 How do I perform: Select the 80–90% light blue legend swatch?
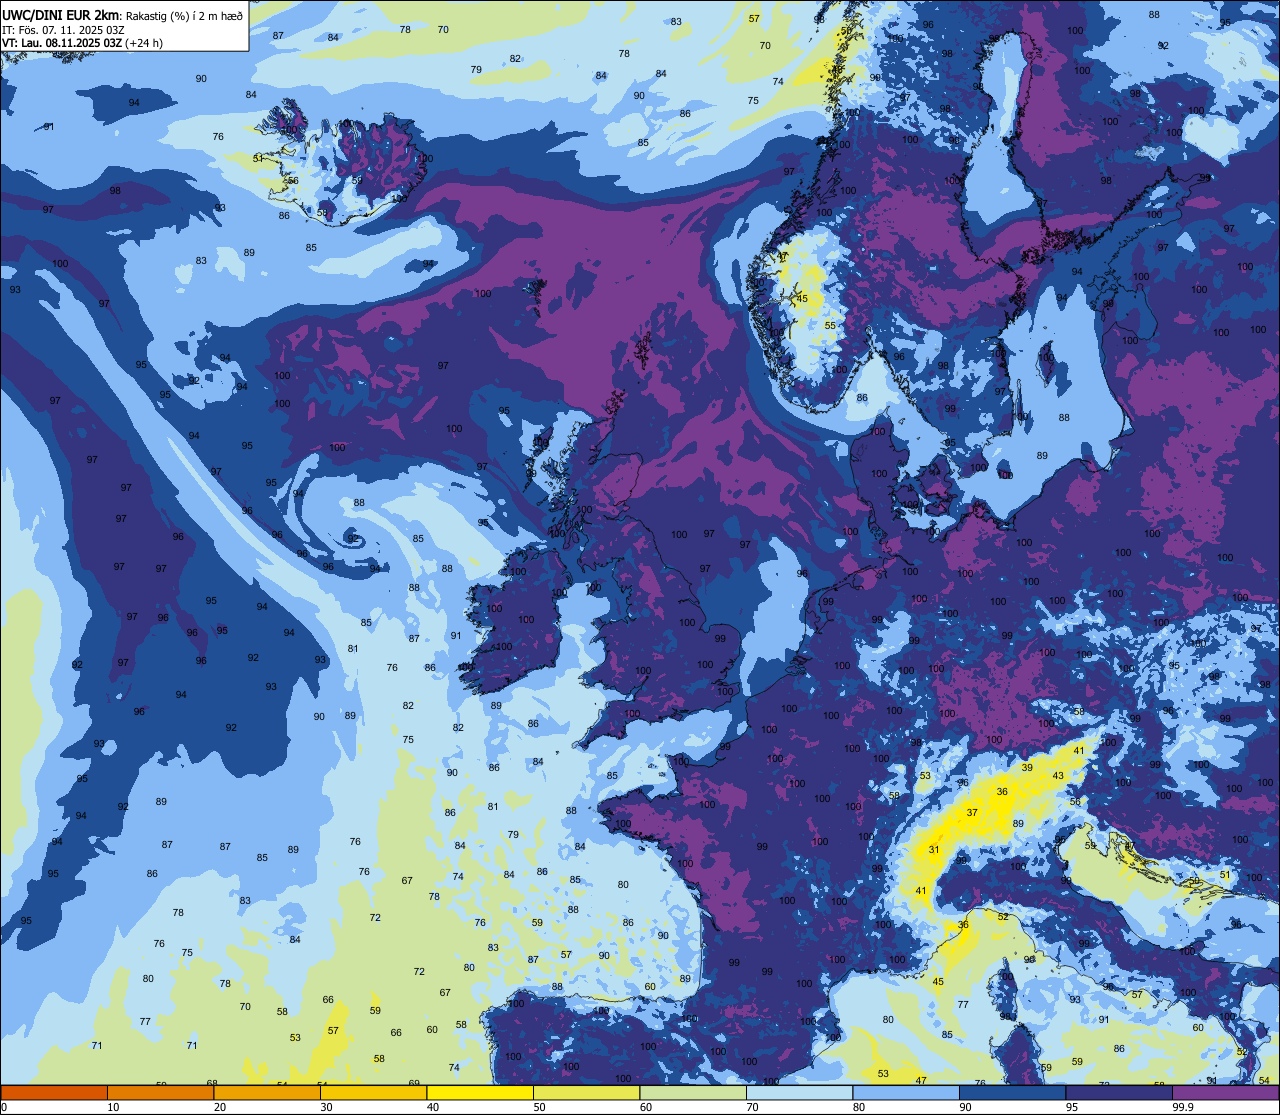[906, 1092]
